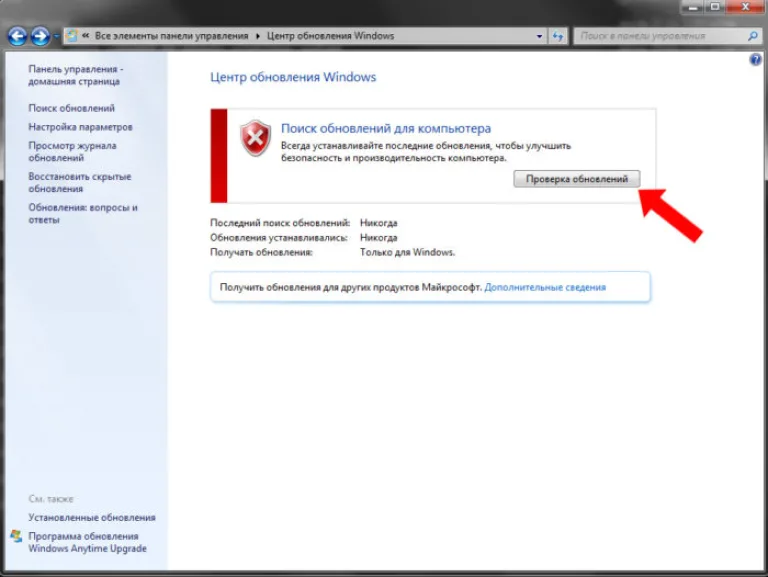Open Настройка параметров in the sidebar
Screen dimensions: 768x577
[80, 127]
